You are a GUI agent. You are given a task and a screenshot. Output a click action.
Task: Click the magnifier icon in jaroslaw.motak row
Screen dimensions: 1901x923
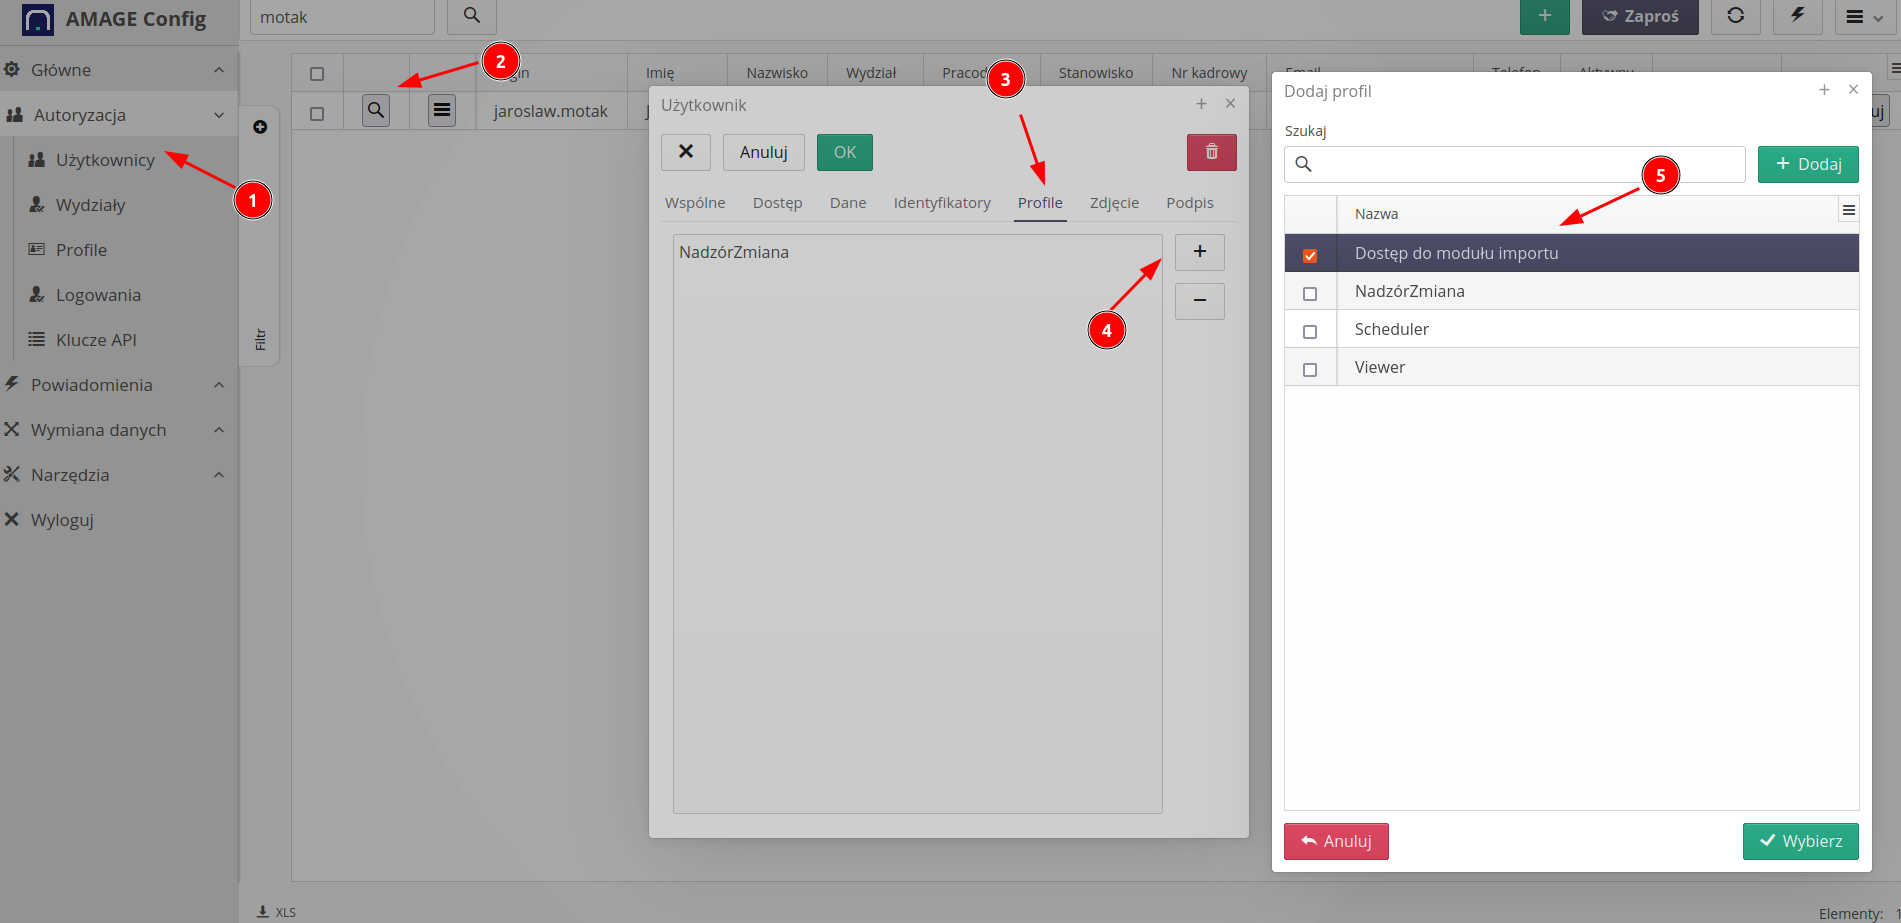tap(376, 110)
